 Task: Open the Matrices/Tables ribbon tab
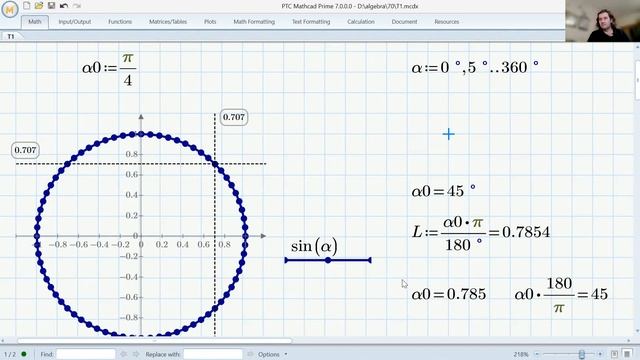168,22
